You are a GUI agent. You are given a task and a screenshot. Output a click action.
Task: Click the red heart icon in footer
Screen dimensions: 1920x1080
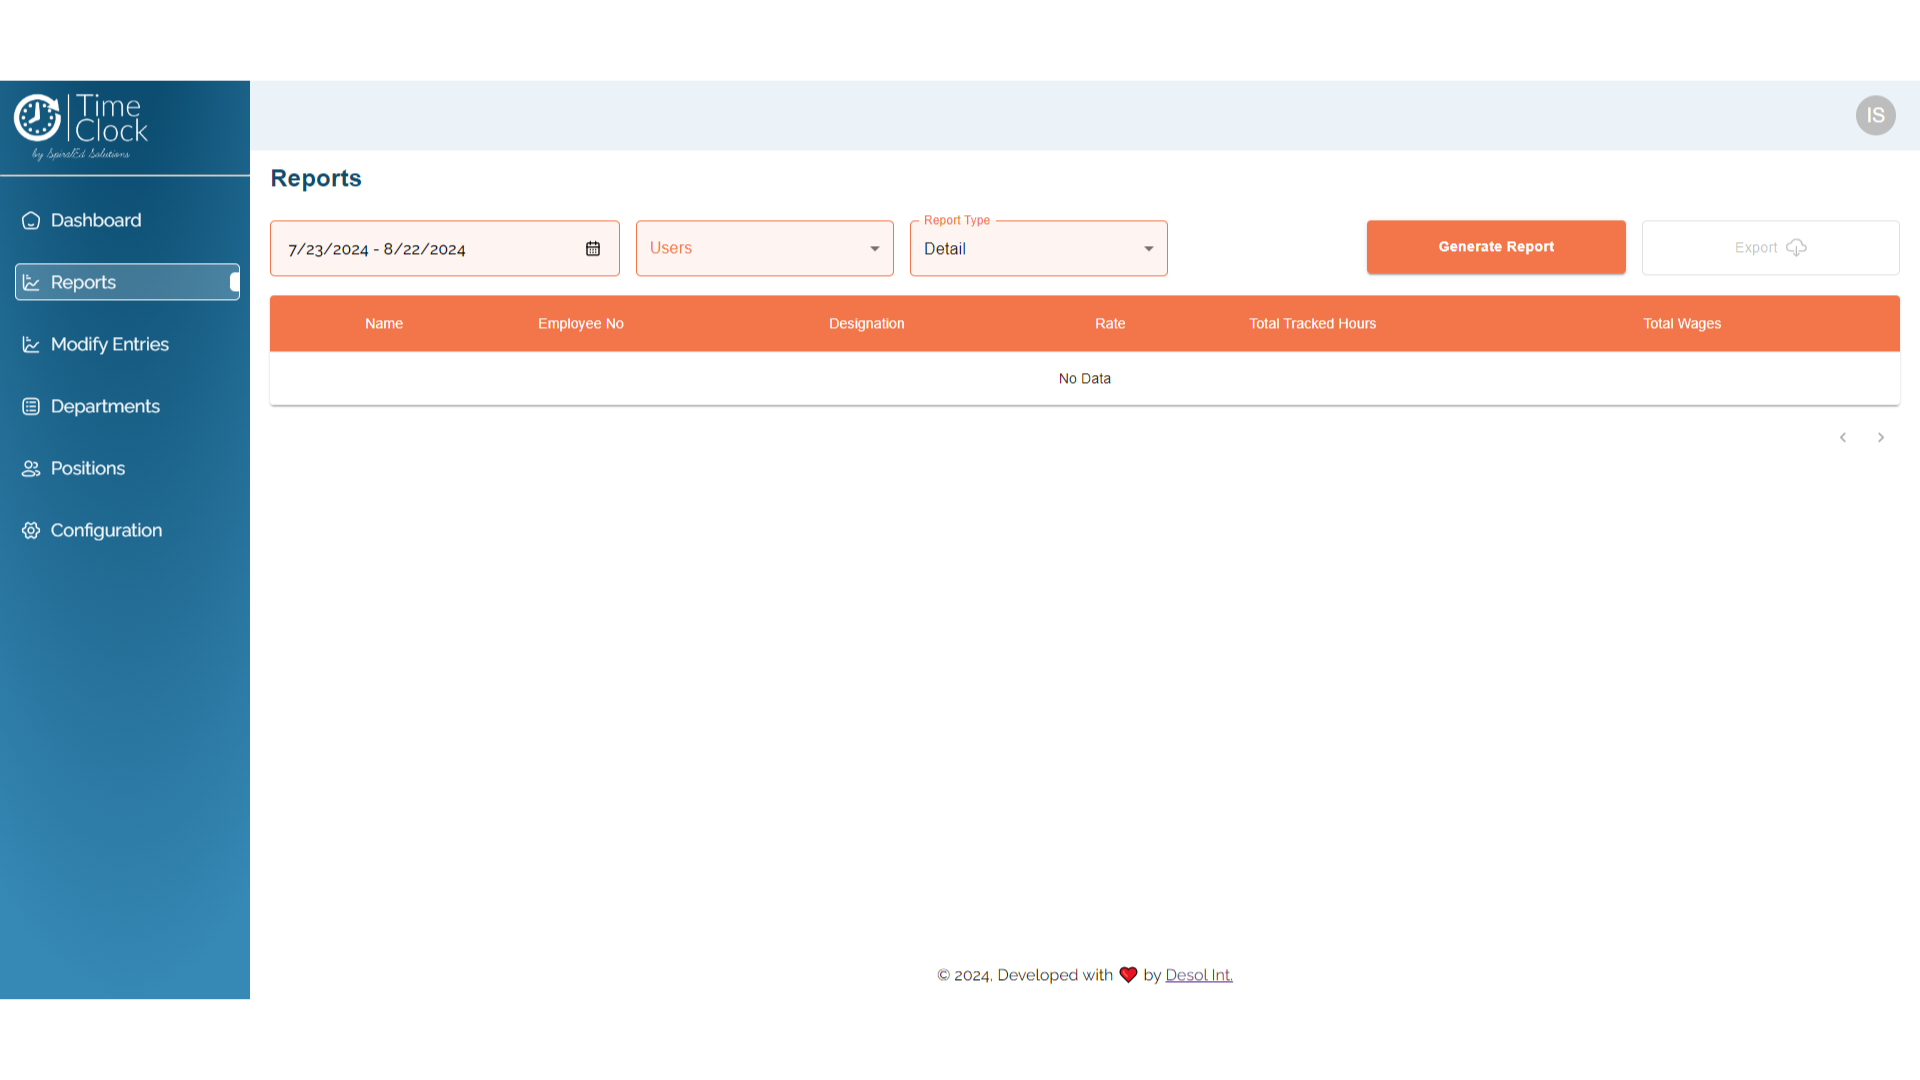point(1128,975)
